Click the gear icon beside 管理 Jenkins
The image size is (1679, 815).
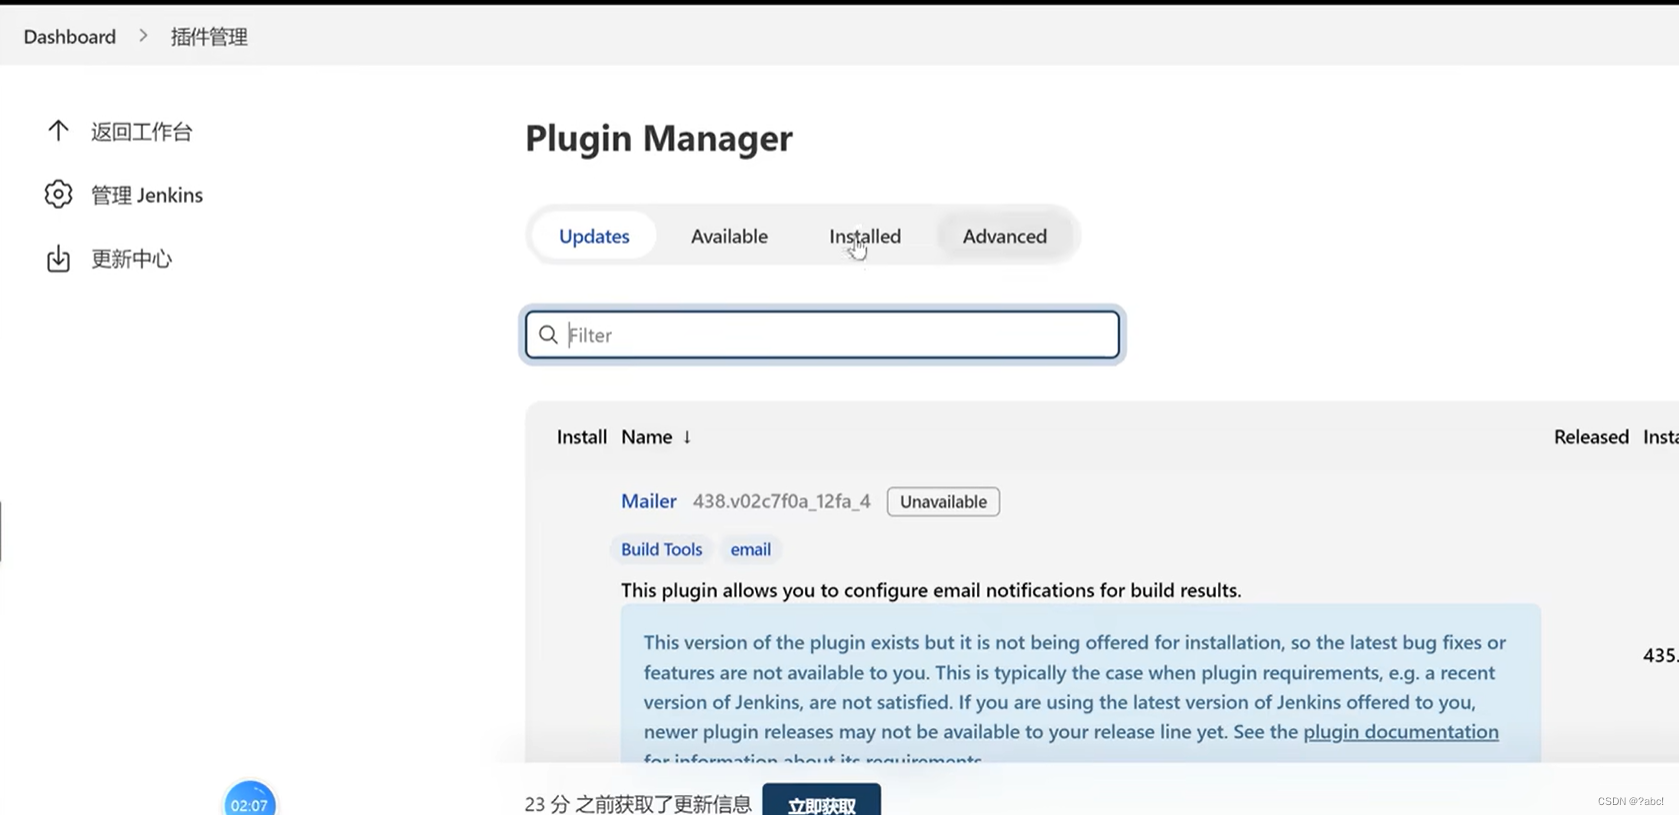(x=58, y=194)
